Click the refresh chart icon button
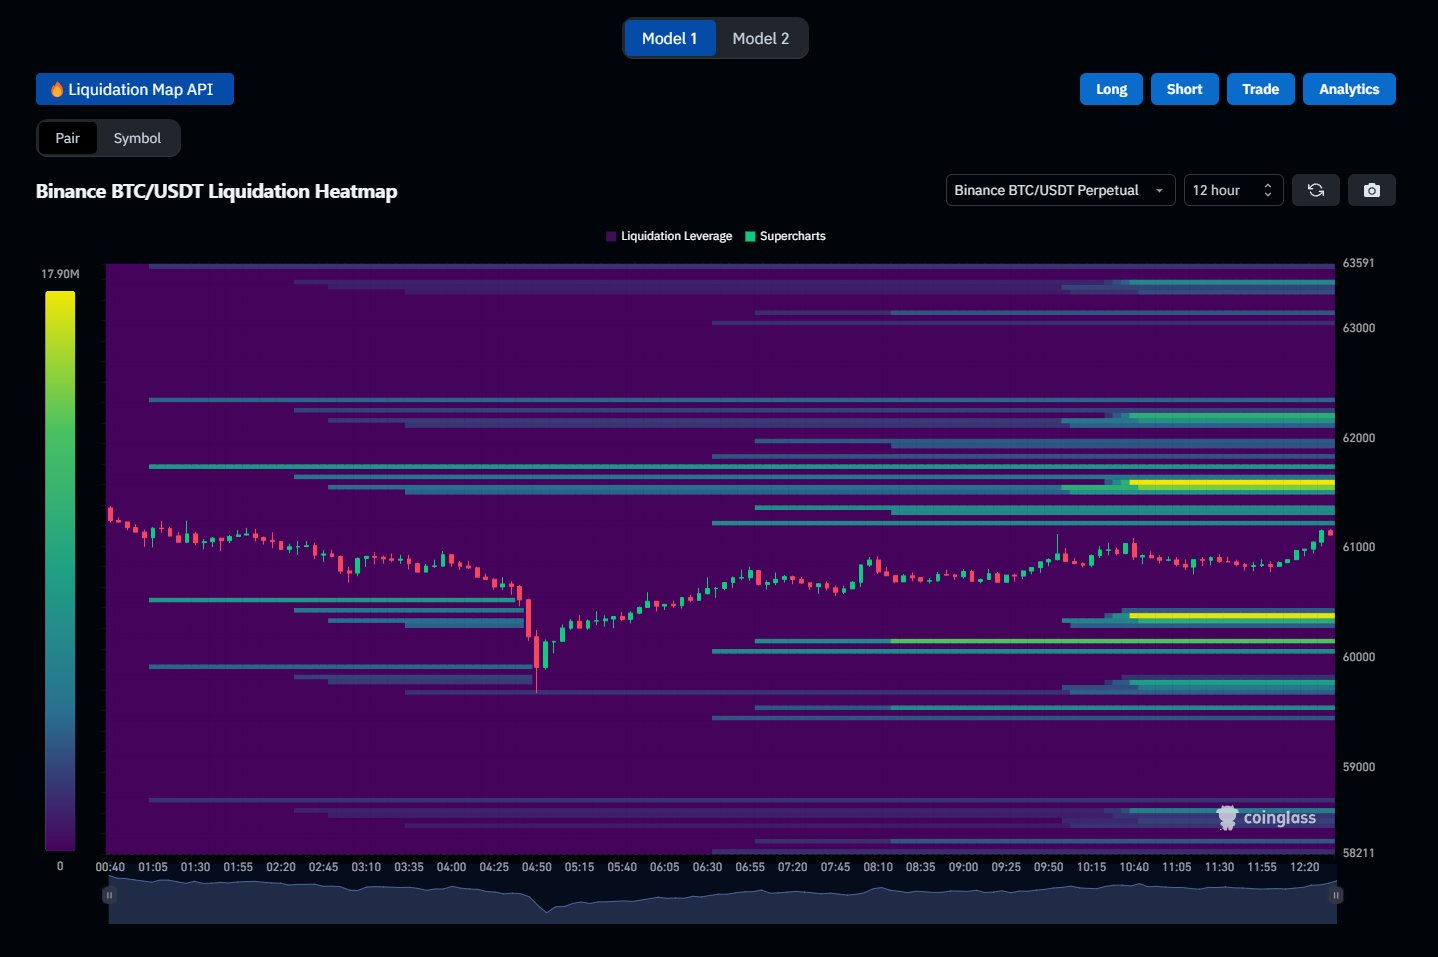Viewport: 1438px width, 957px height. pyautogui.click(x=1315, y=190)
